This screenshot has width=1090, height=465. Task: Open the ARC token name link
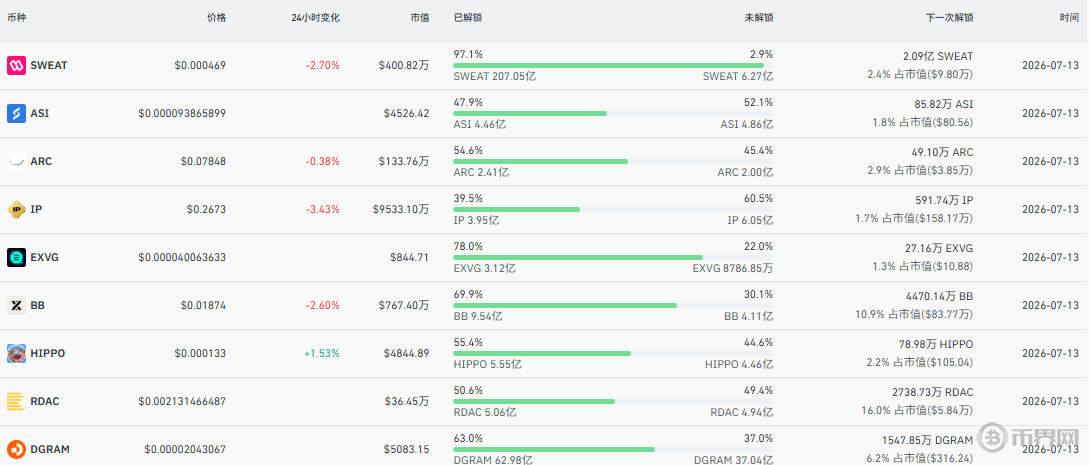(41, 161)
